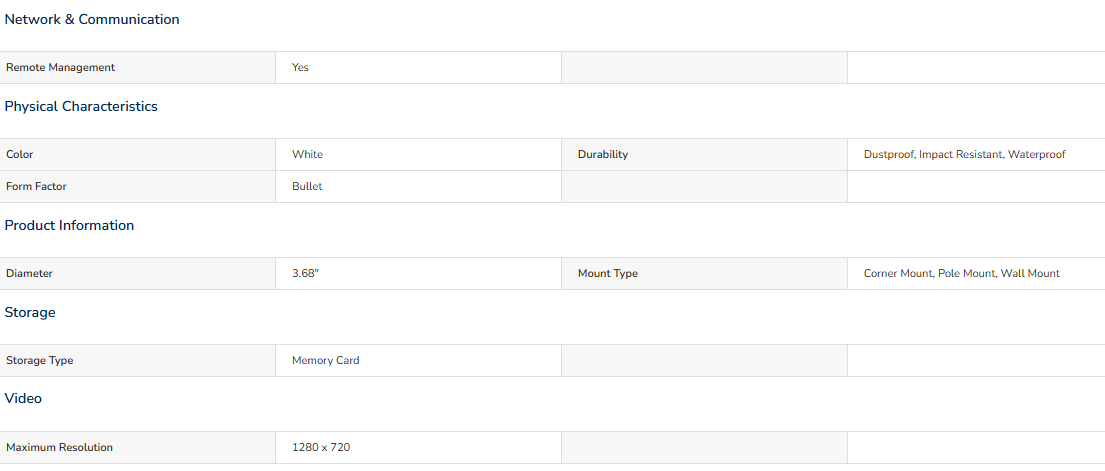This screenshot has height=471, width=1105.
Task: Click the 3.68" diameter value
Action: 305,274
